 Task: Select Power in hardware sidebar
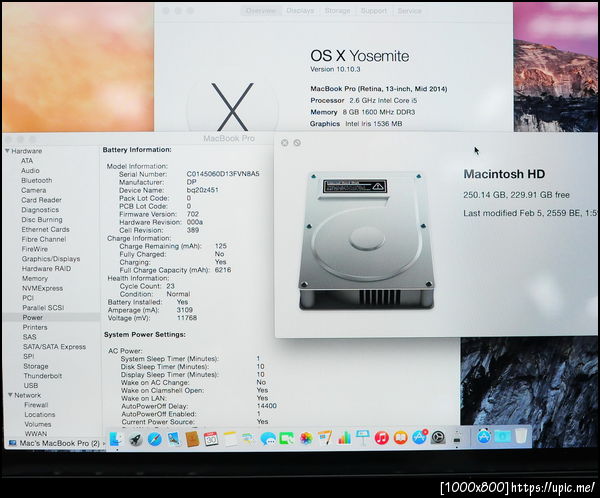33,317
